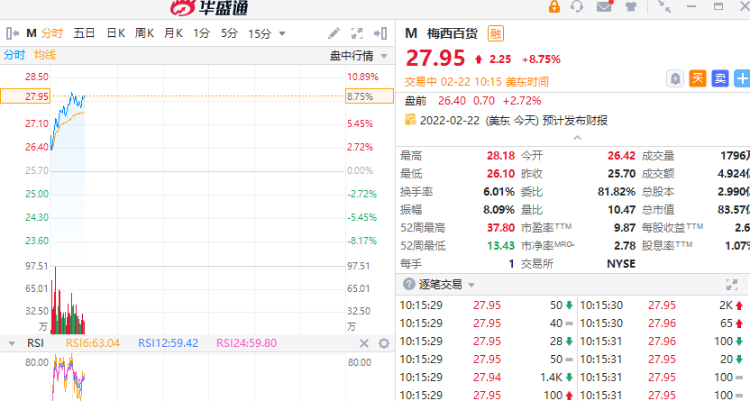Screen dimensions: 750x401
Task: Switch to 月K monthly chart
Action: point(173,33)
